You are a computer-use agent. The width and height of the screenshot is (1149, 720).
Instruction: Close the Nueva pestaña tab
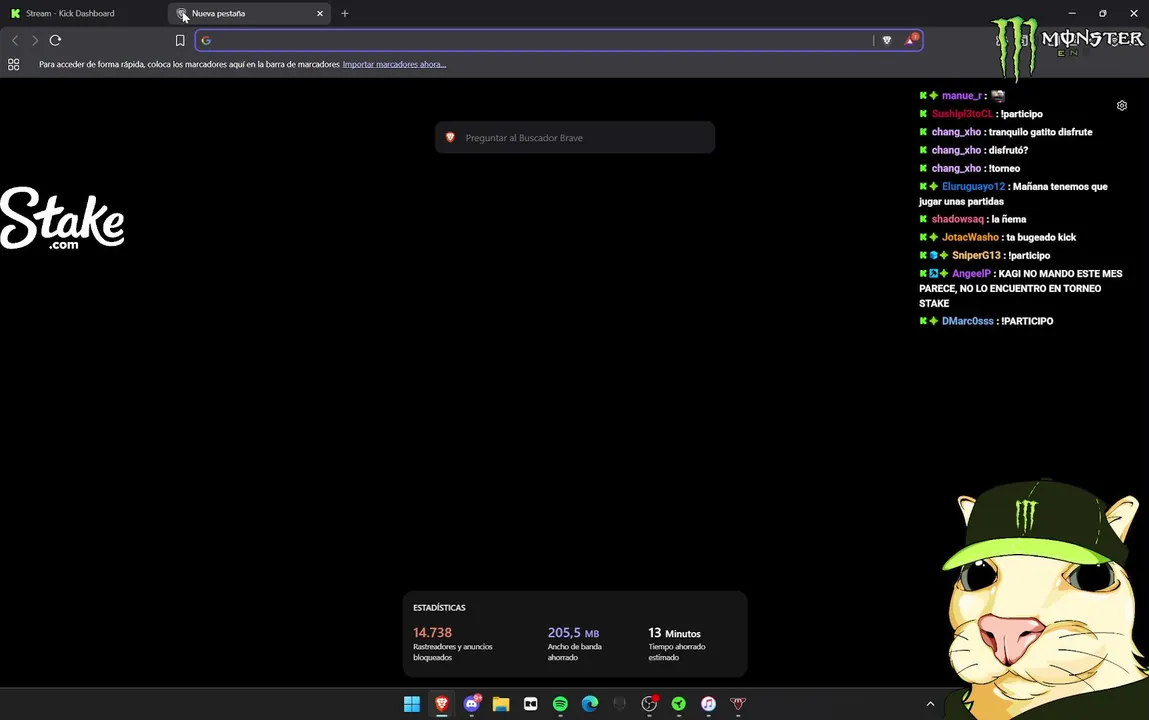tap(319, 13)
